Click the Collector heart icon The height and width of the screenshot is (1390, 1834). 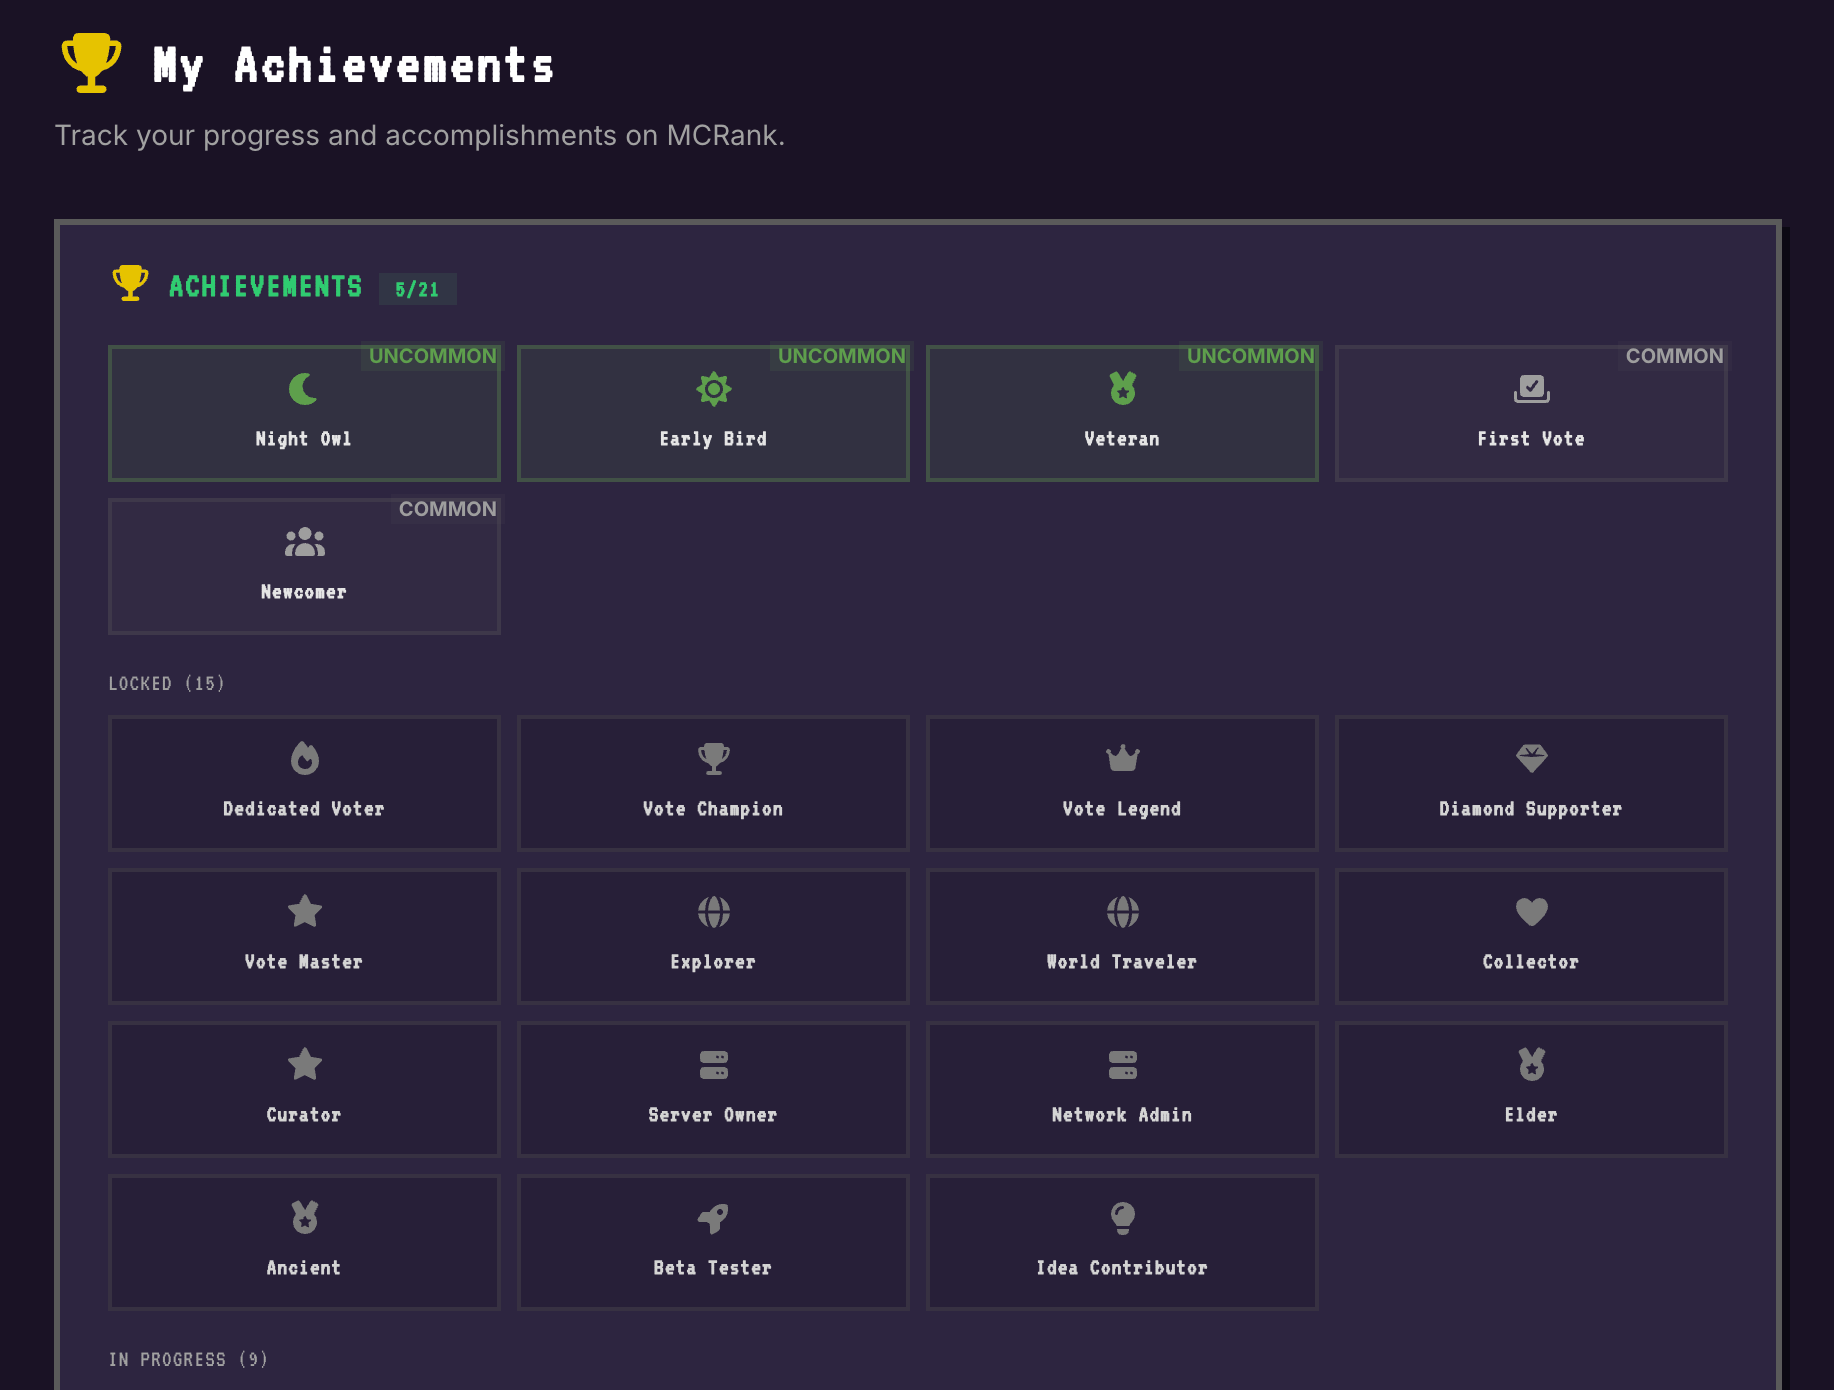[1531, 911]
